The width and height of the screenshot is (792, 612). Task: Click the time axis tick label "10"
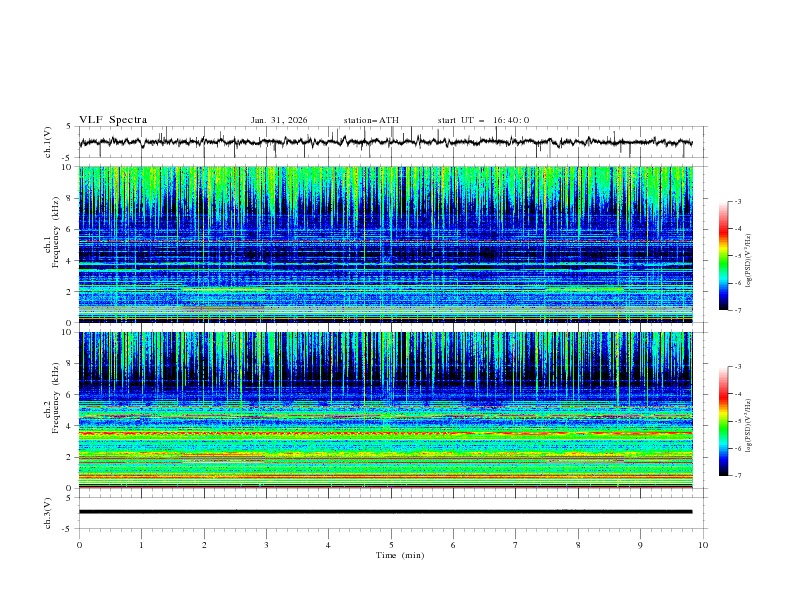pyautogui.click(x=703, y=545)
